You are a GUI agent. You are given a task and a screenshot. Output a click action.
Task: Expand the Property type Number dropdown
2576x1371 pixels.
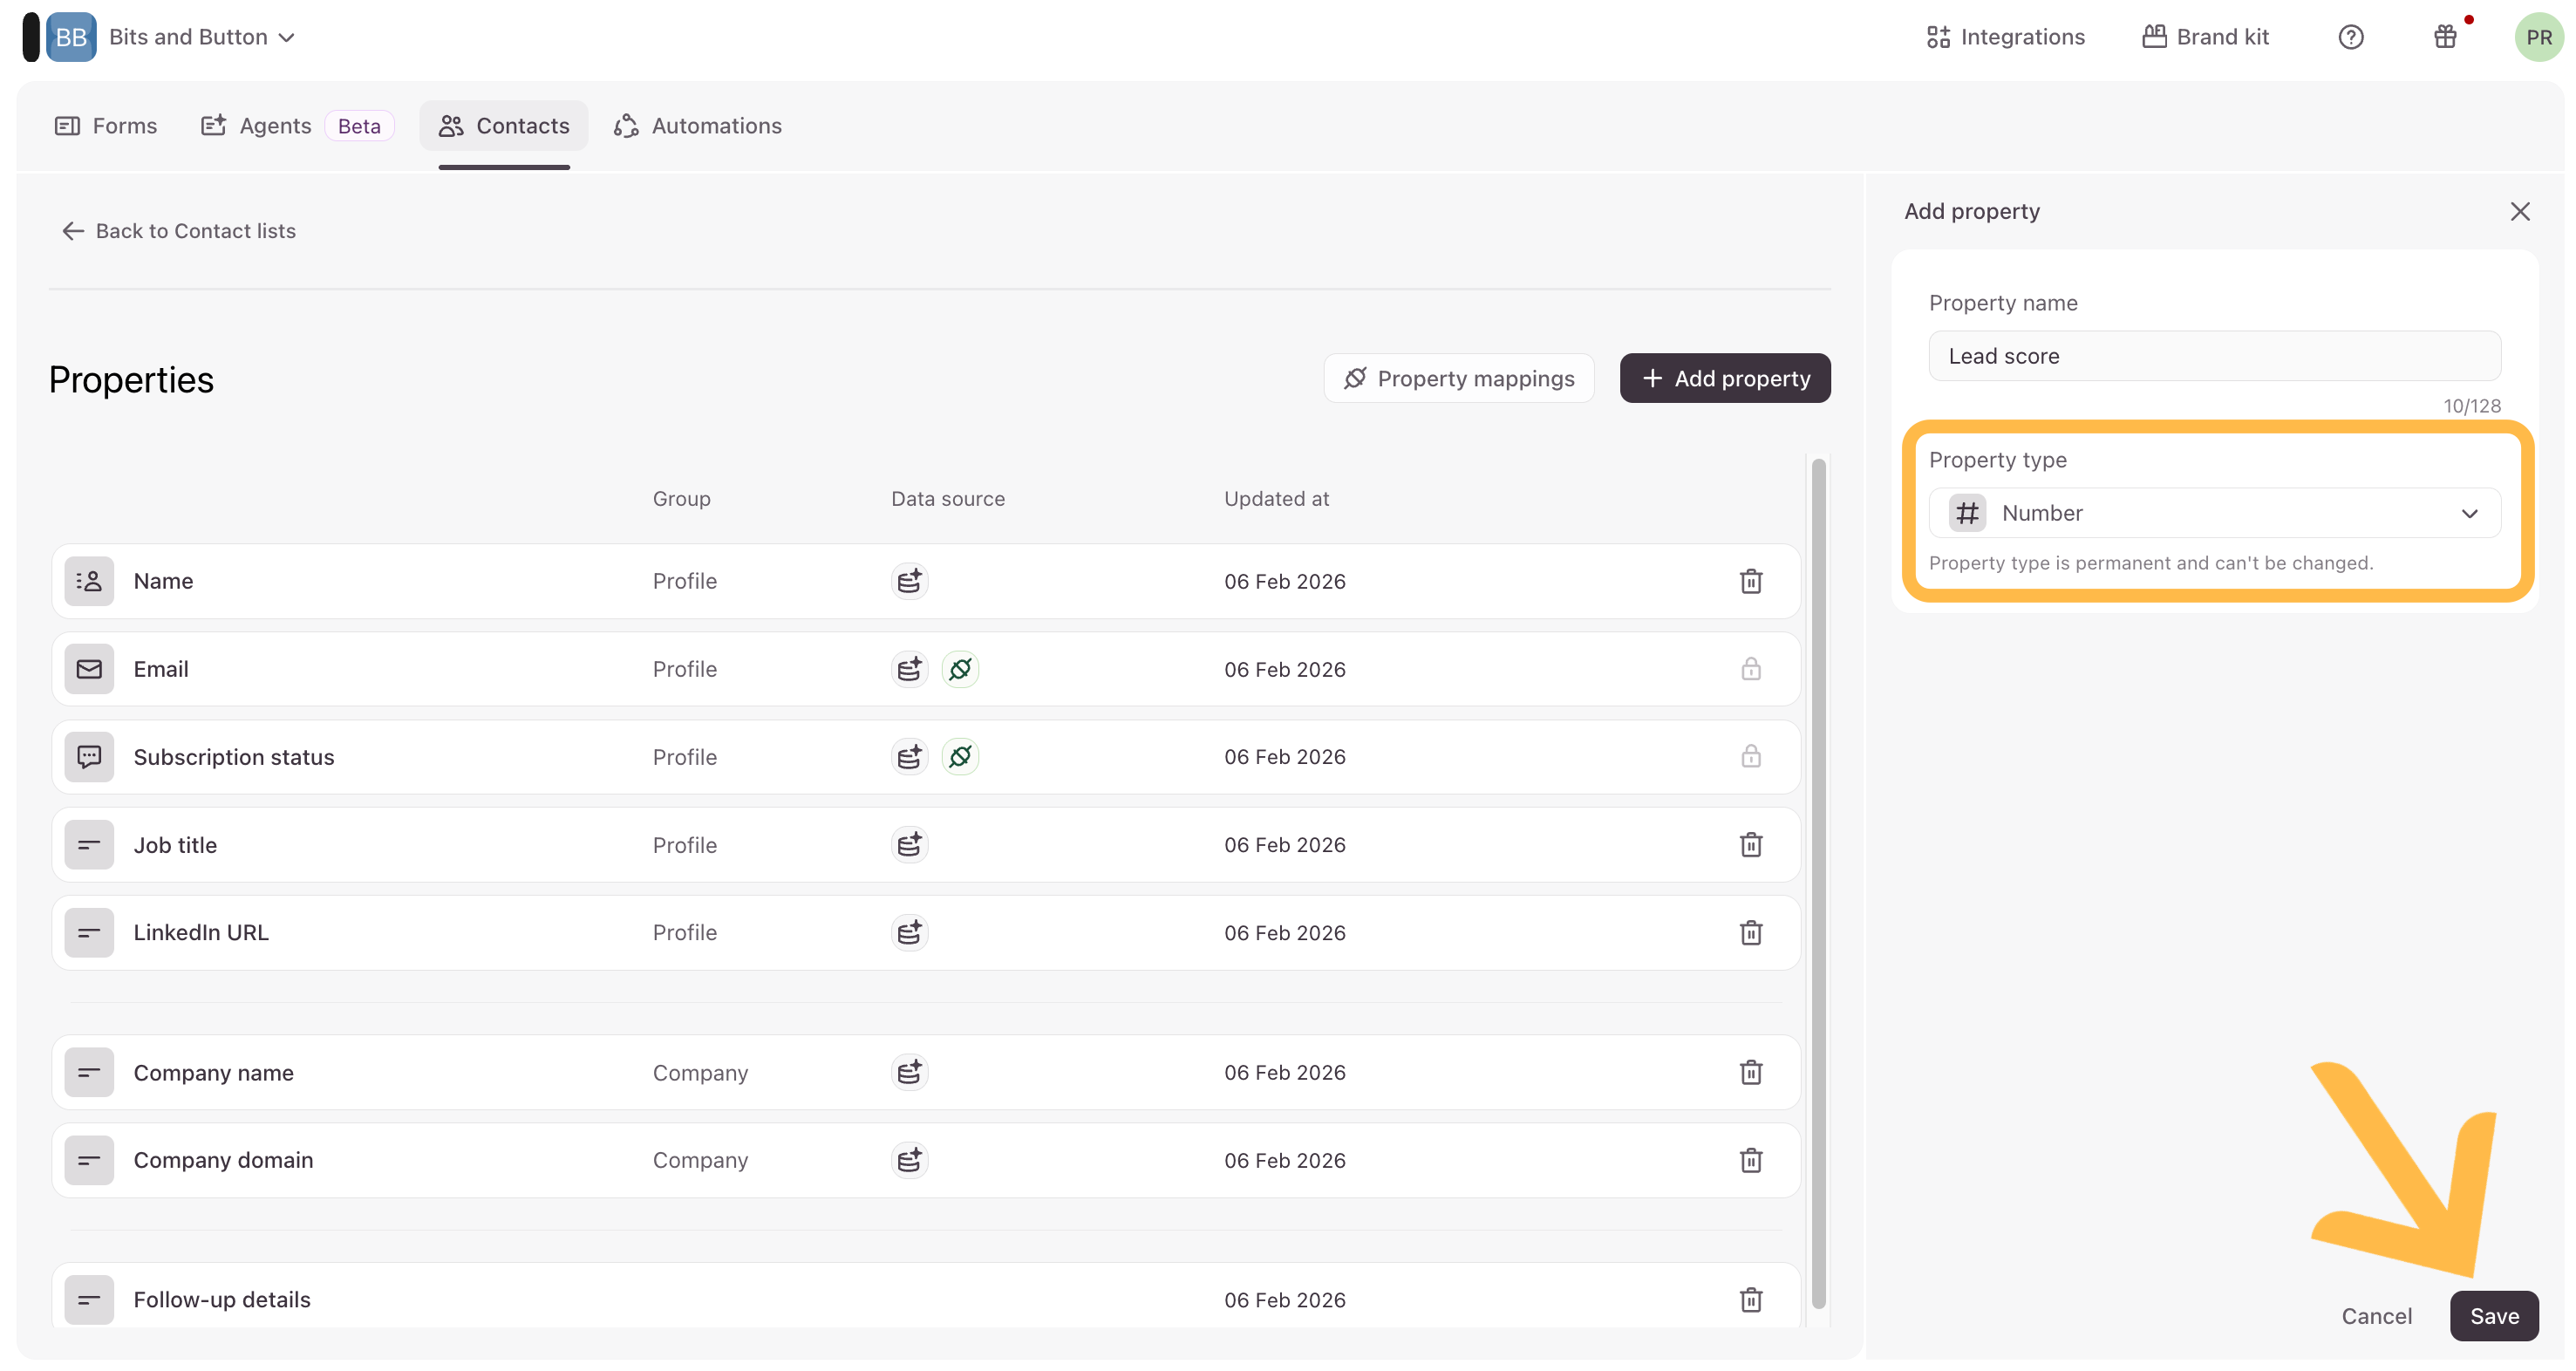click(x=2214, y=513)
